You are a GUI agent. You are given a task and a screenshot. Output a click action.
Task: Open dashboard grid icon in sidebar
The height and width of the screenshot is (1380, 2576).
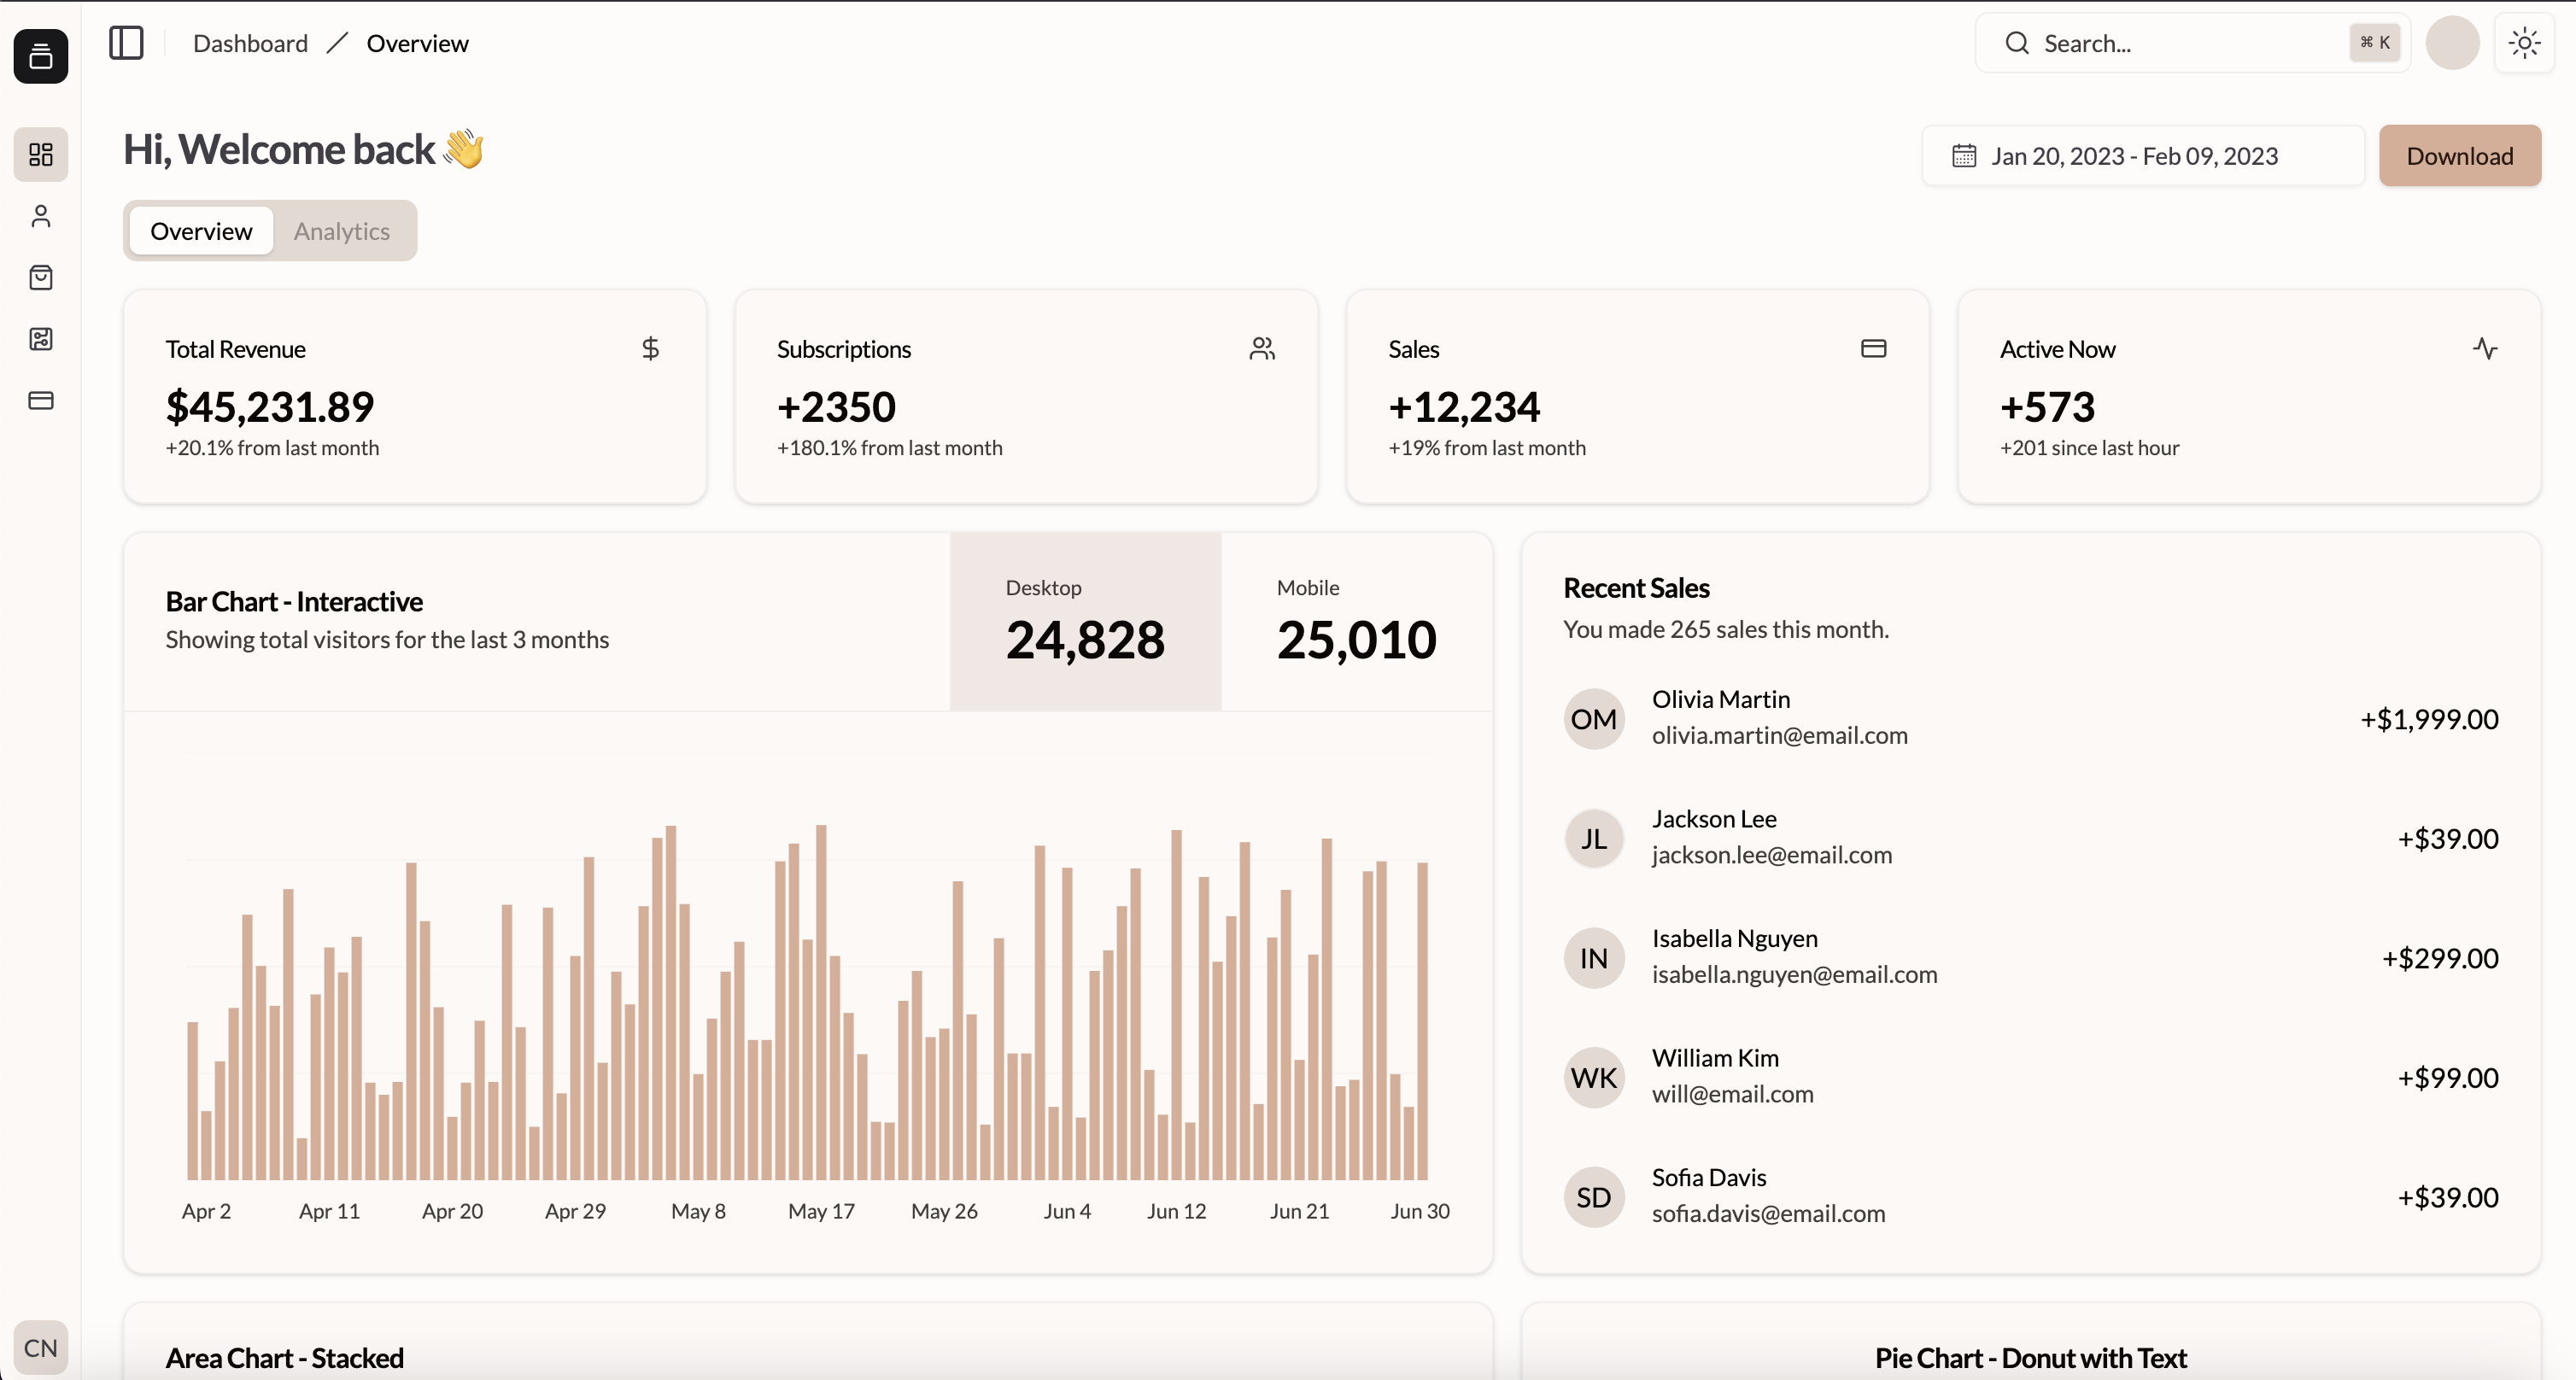[x=41, y=154]
